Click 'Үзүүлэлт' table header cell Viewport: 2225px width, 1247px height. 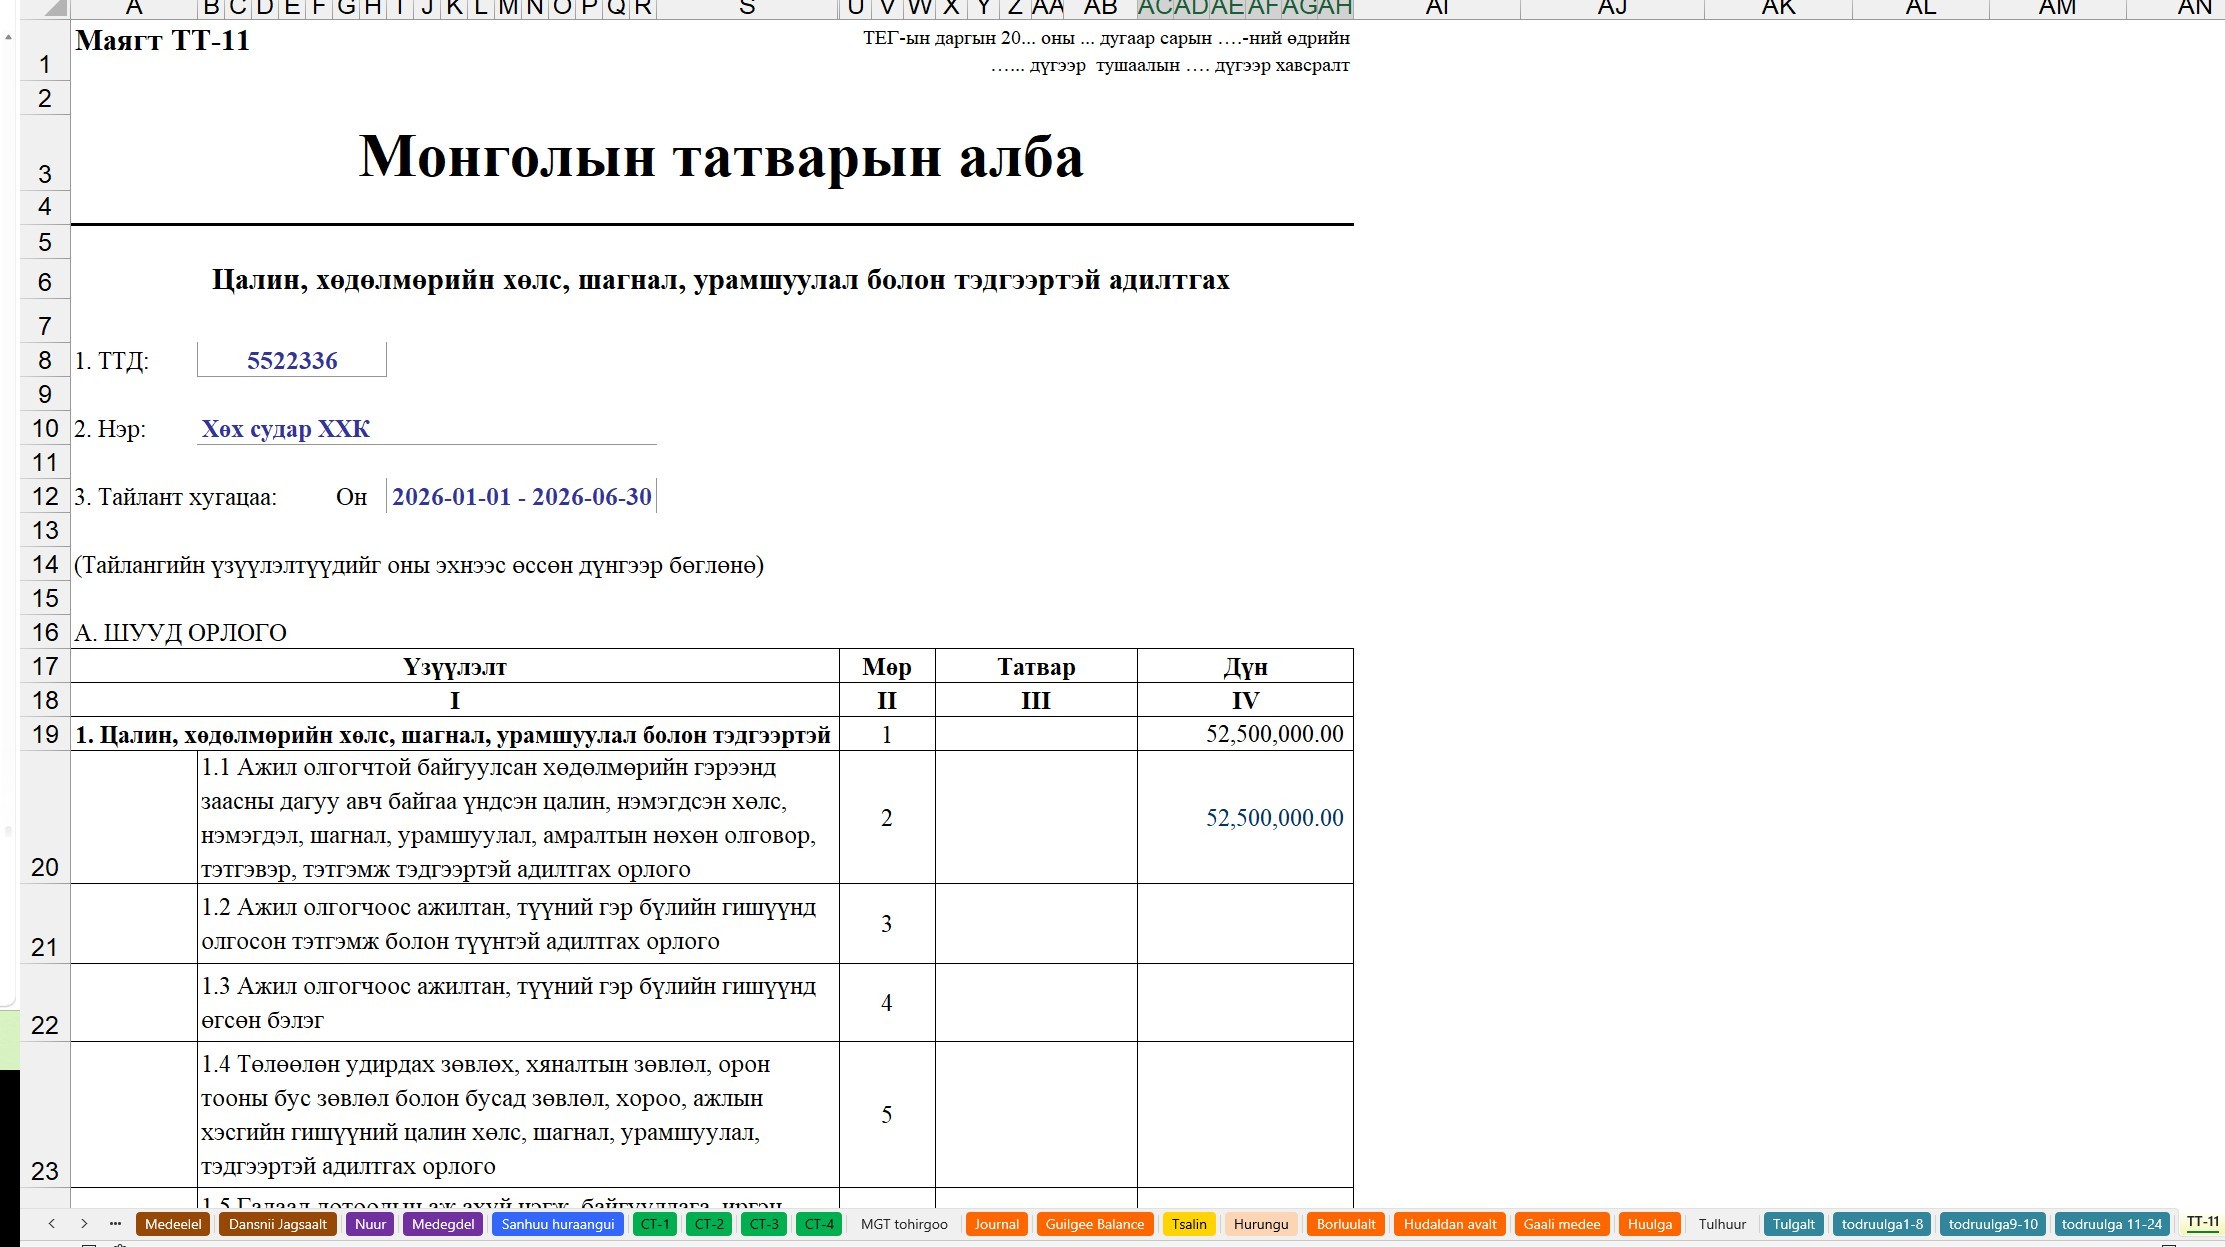(x=455, y=666)
